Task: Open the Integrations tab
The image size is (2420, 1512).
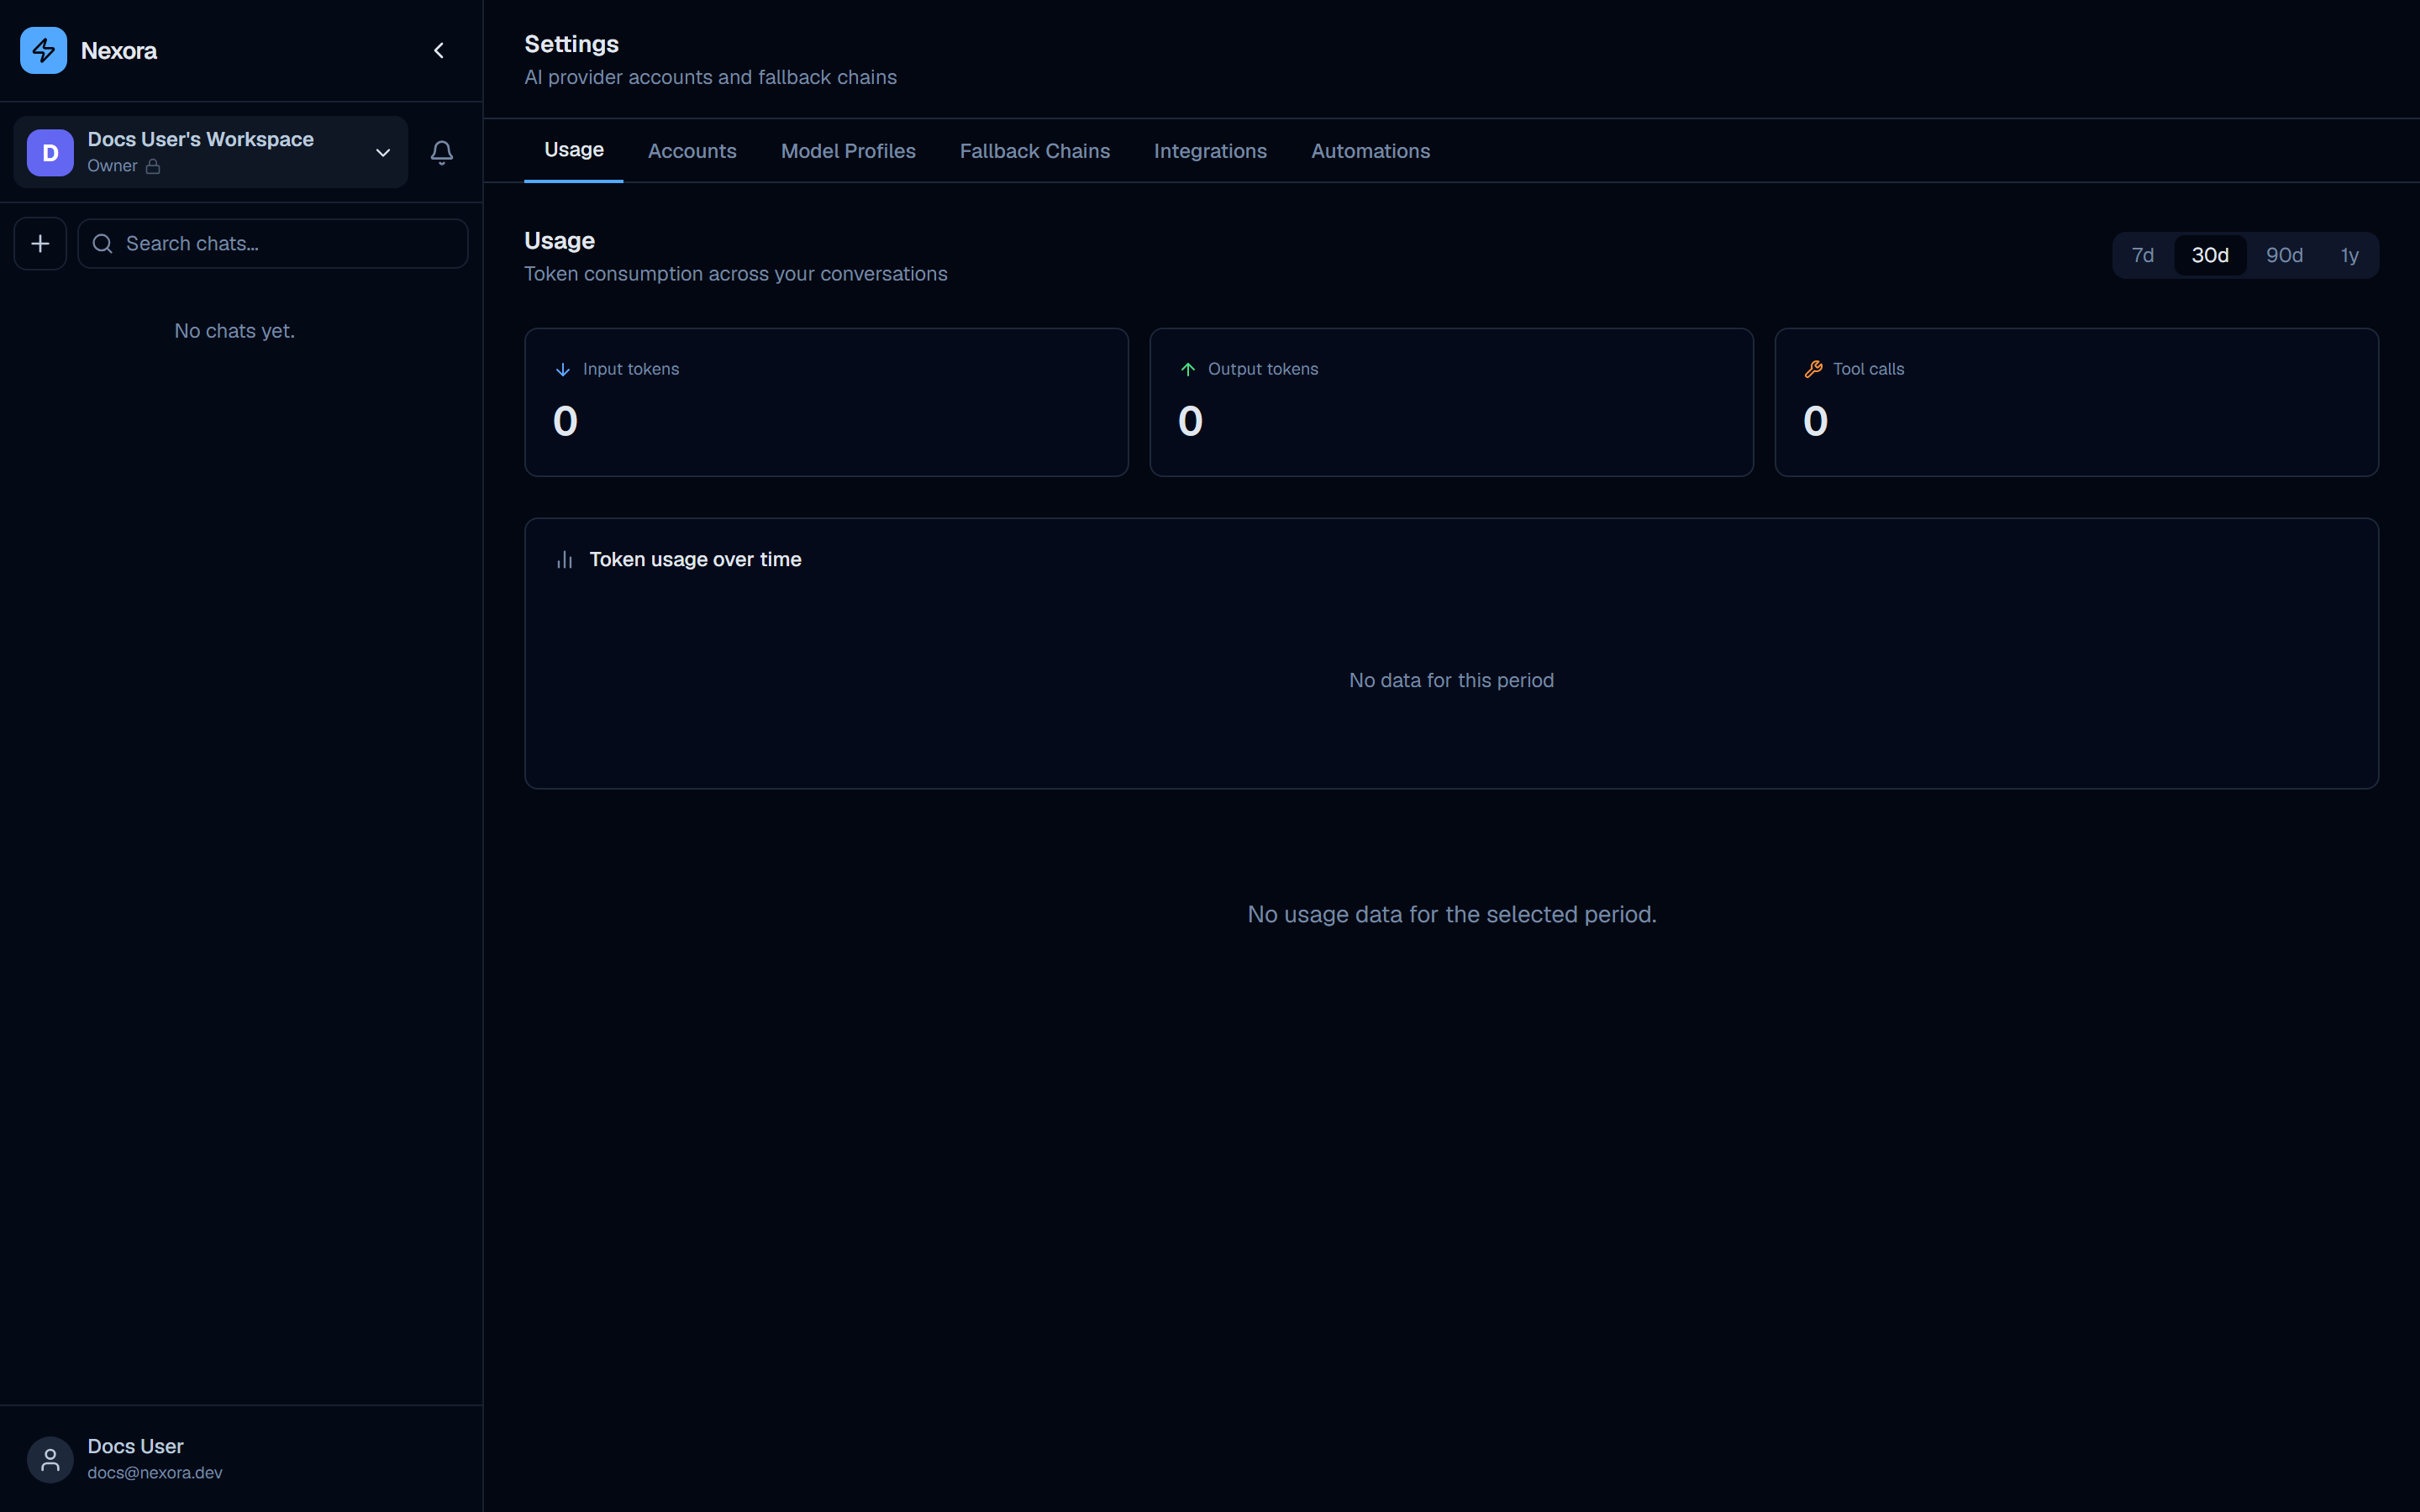Action: [x=1210, y=151]
